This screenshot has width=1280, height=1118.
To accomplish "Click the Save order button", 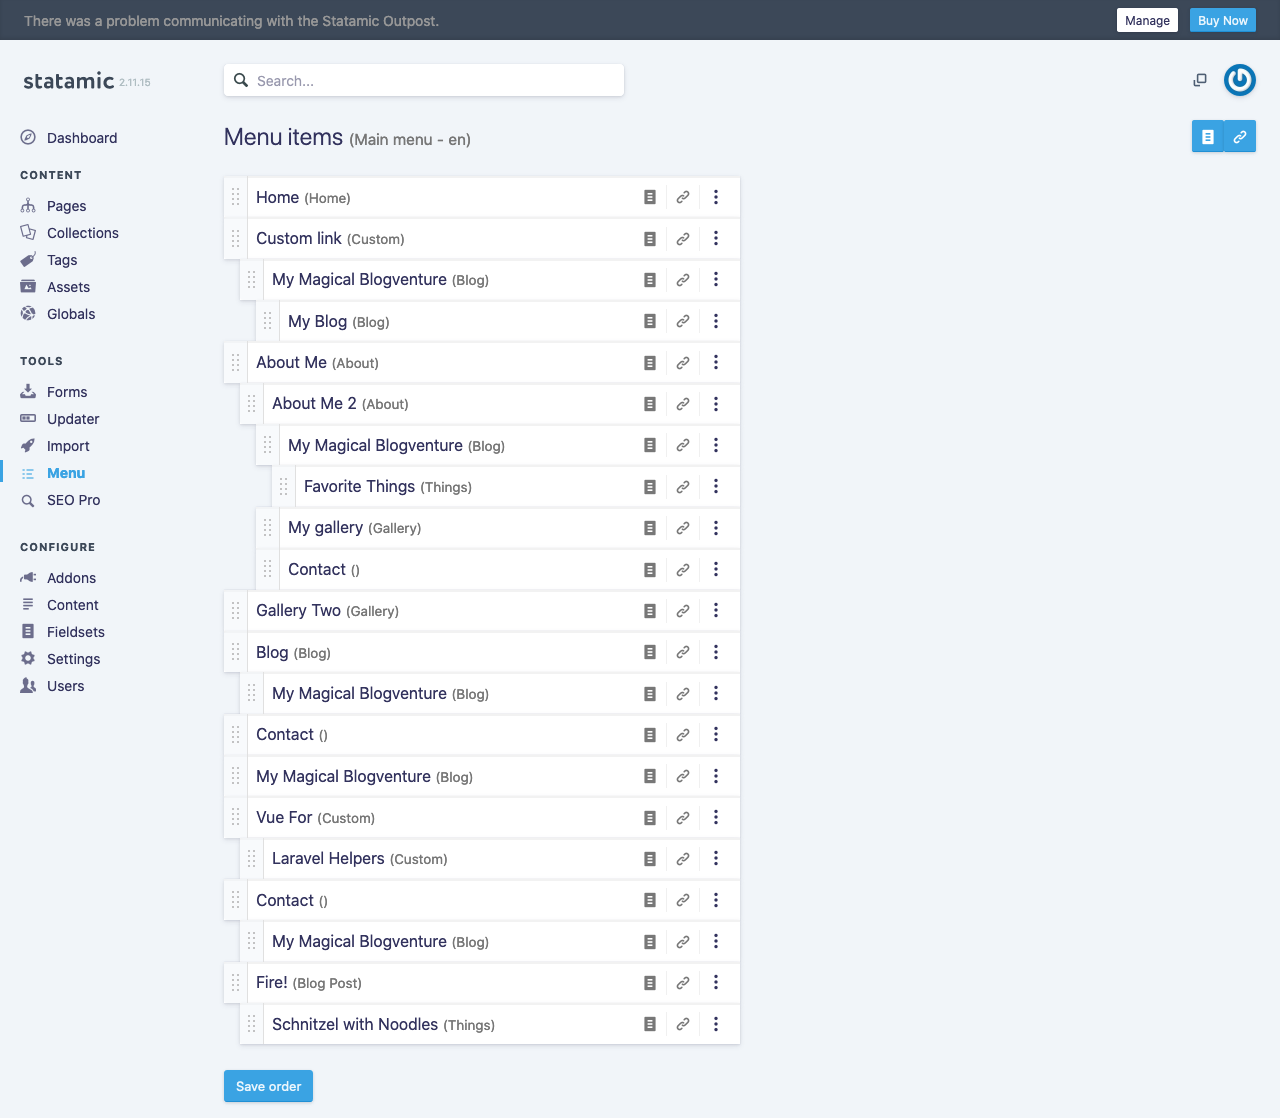I will [x=268, y=1086].
